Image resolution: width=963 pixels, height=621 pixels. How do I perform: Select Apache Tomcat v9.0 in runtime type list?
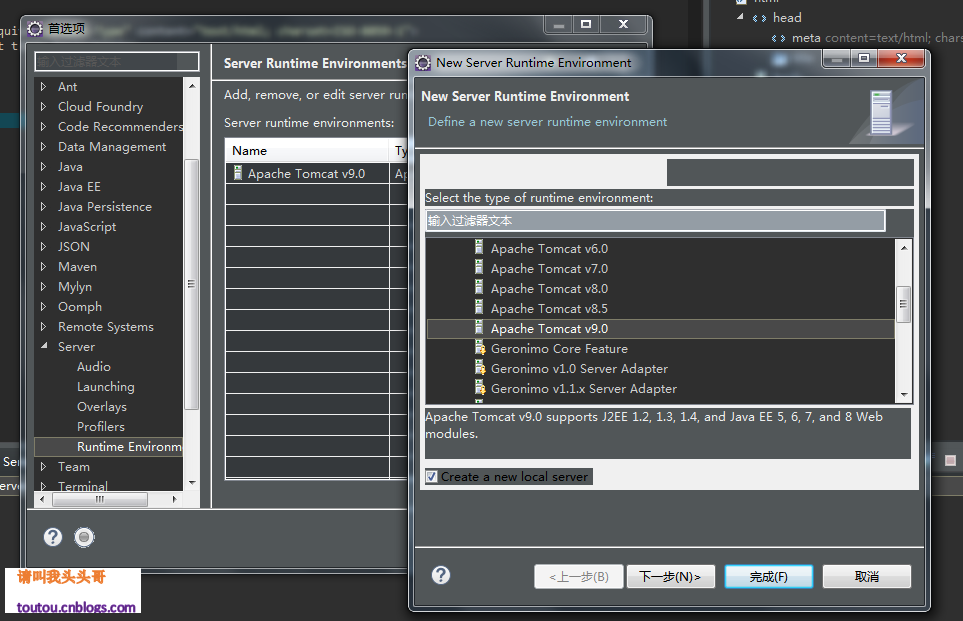(660, 329)
